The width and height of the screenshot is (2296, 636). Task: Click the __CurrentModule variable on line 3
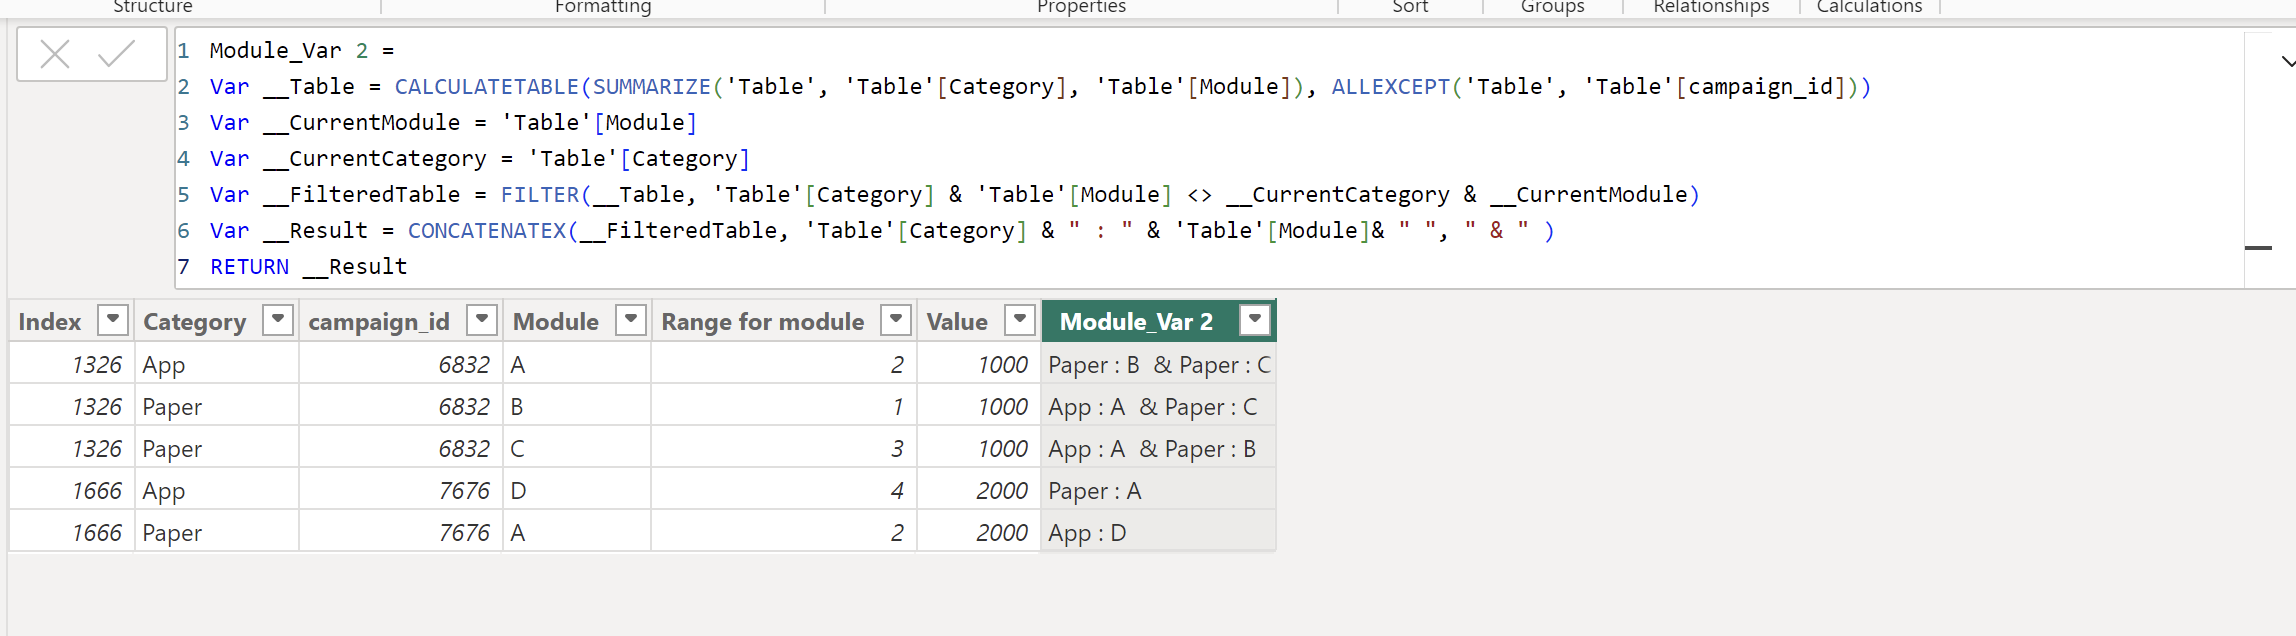(362, 123)
